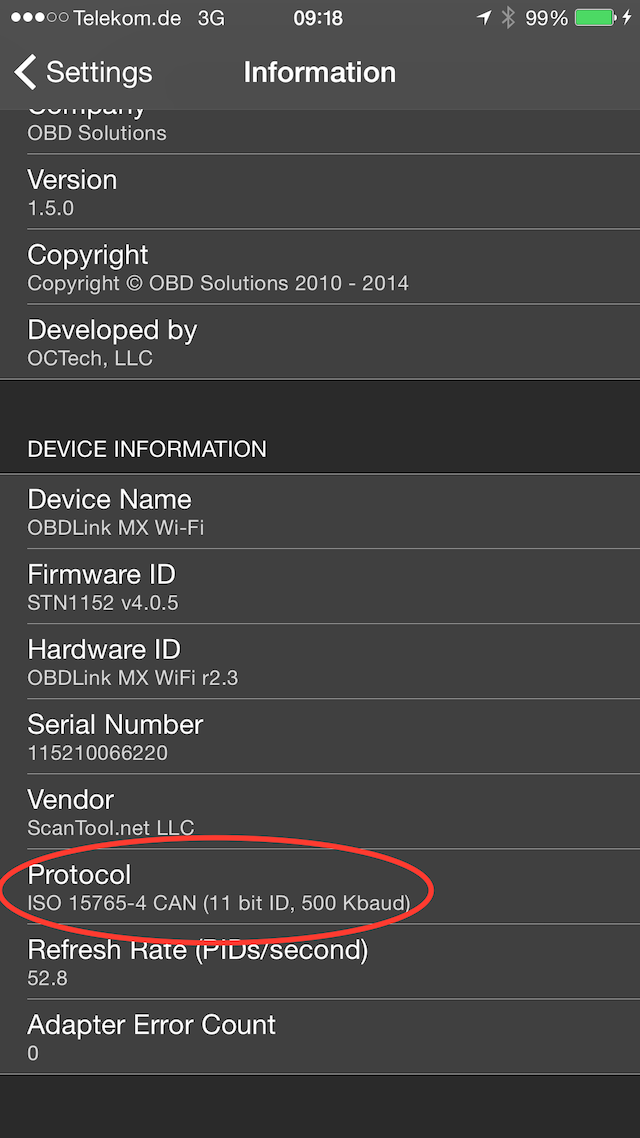Tap the Information title
This screenshot has width=640, height=1138.
coord(319,72)
